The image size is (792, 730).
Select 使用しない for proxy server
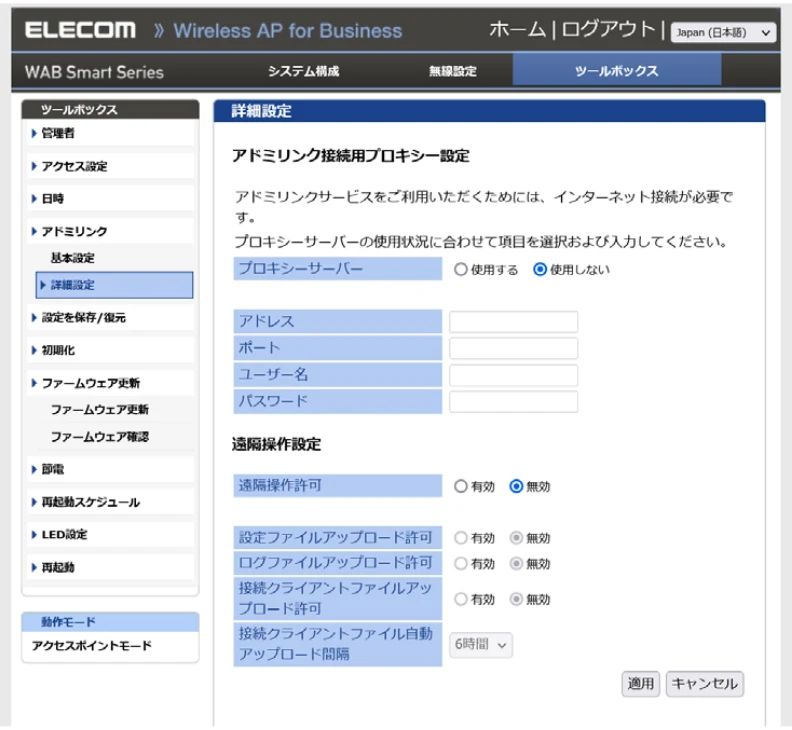pos(539,269)
